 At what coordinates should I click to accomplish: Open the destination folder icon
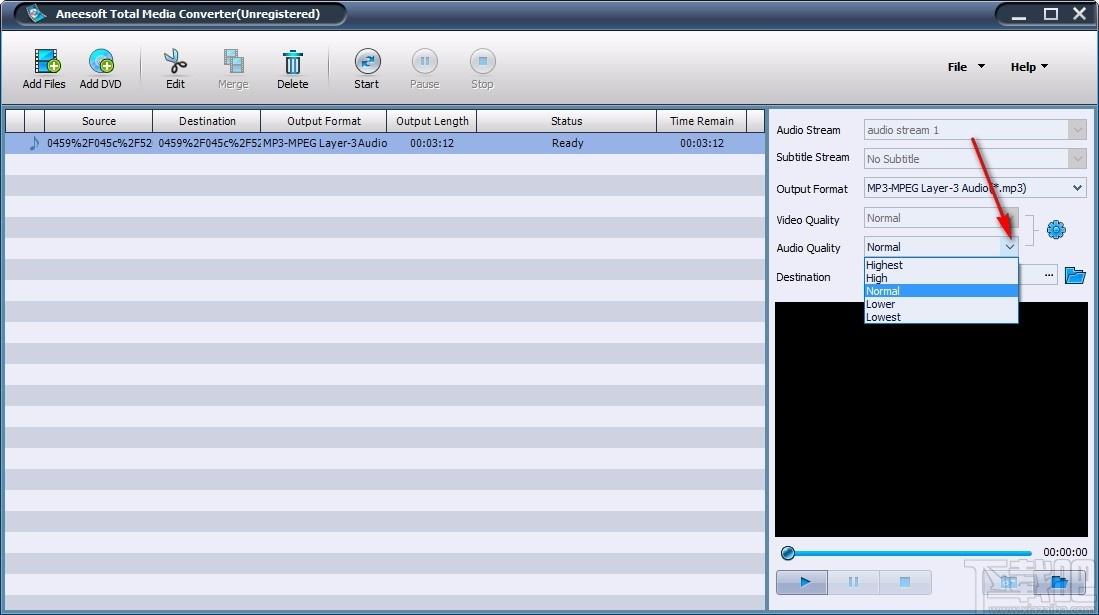click(x=1074, y=275)
